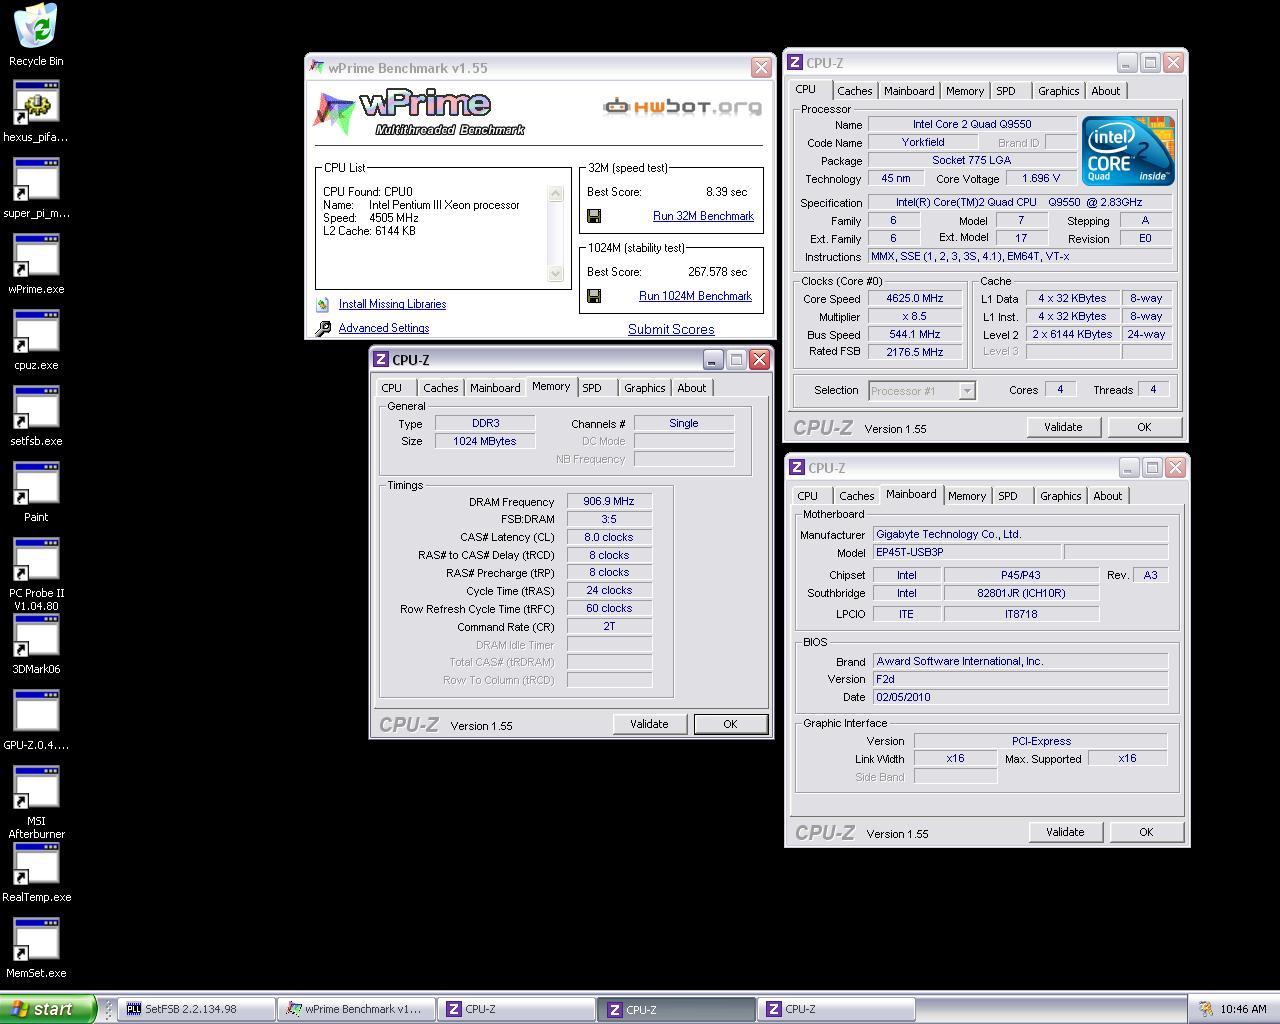The width and height of the screenshot is (1280, 1024).
Task: Click the Southbridge 82801JR (ICH10R) value
Action: click(x=1021, y=593)
